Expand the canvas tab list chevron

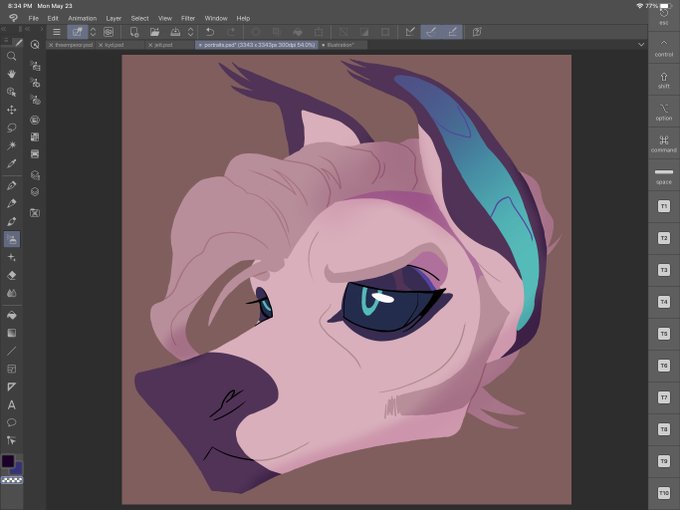coord(641,45)
